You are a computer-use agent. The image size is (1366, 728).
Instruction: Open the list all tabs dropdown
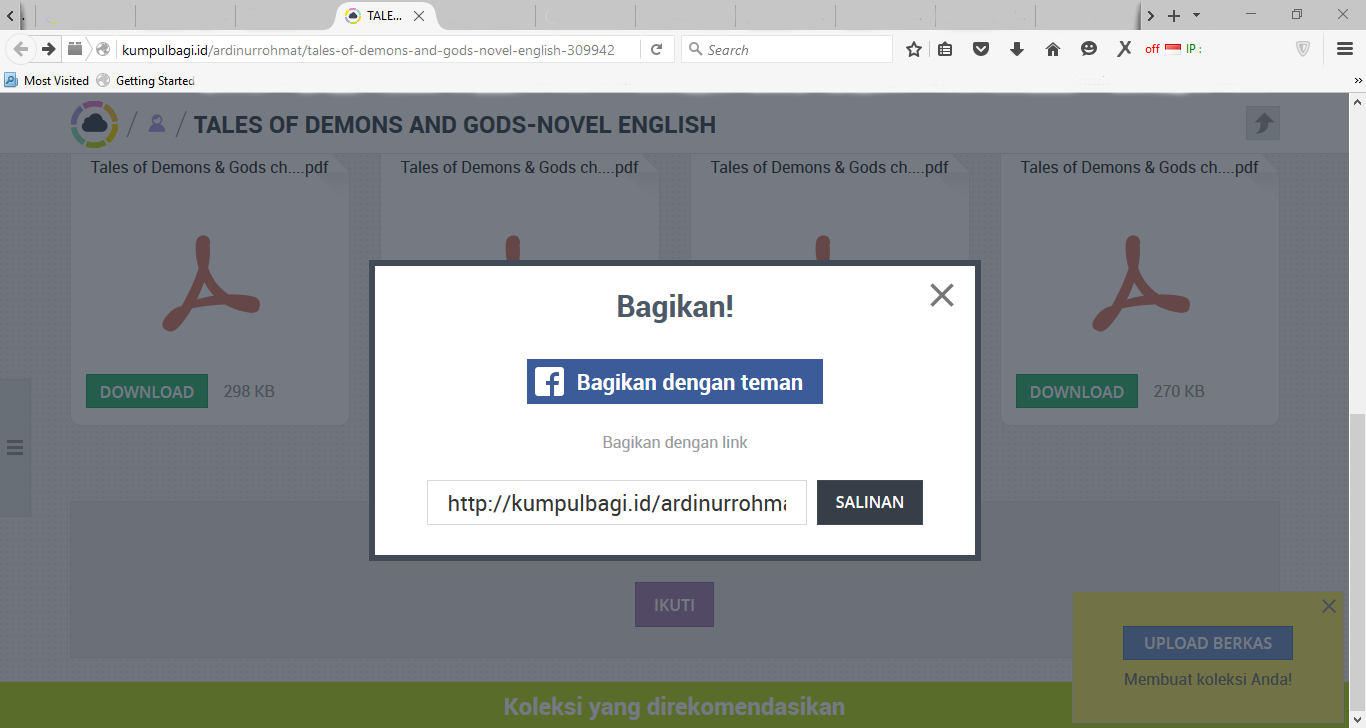pos(1196,16)
